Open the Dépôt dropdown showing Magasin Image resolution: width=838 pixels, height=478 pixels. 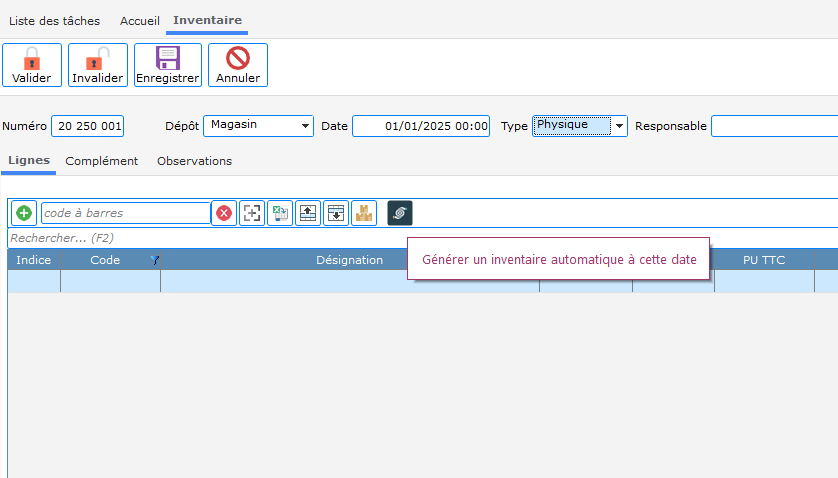258,126
